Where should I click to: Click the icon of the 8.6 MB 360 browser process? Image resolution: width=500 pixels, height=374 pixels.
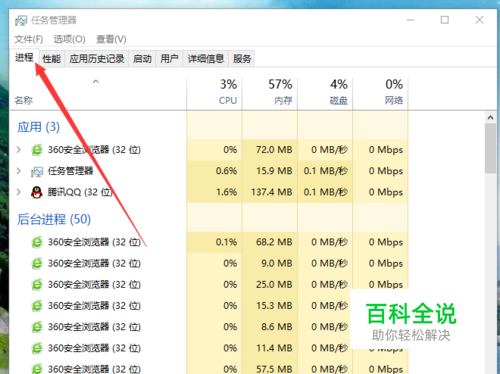pyautogui.click(x=37, y=327)
